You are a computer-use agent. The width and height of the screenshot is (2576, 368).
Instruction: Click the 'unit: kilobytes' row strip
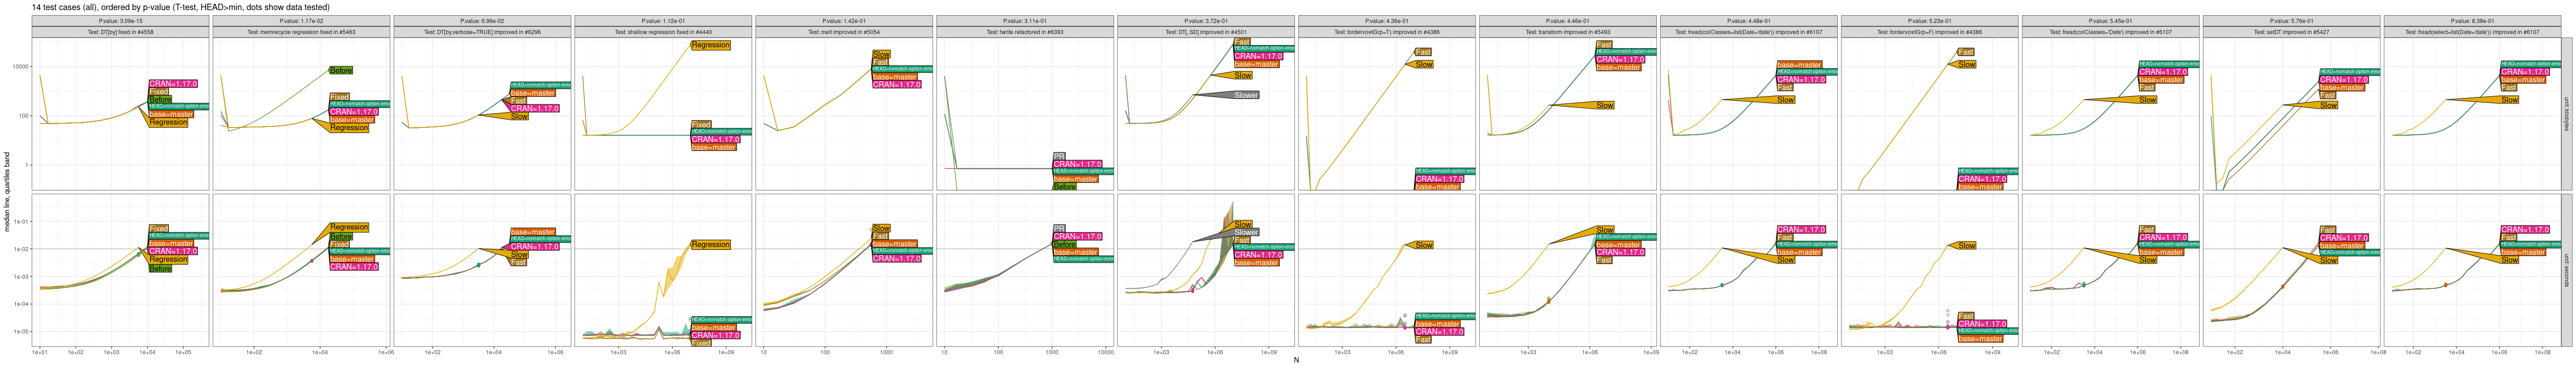coord(2566,113)
